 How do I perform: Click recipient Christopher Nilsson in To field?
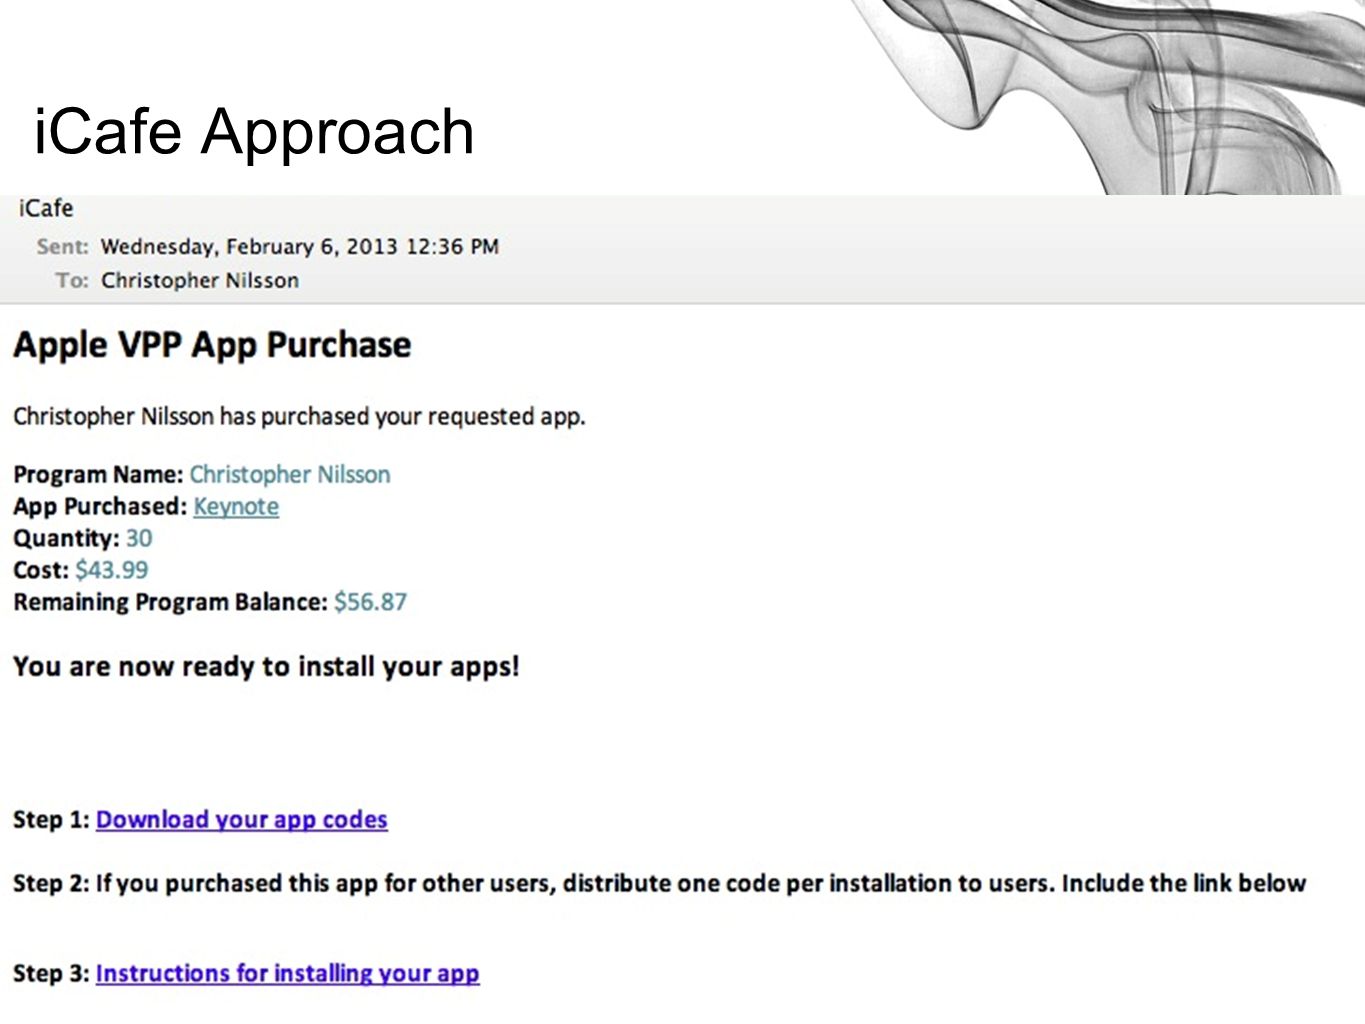click(200, 280)
